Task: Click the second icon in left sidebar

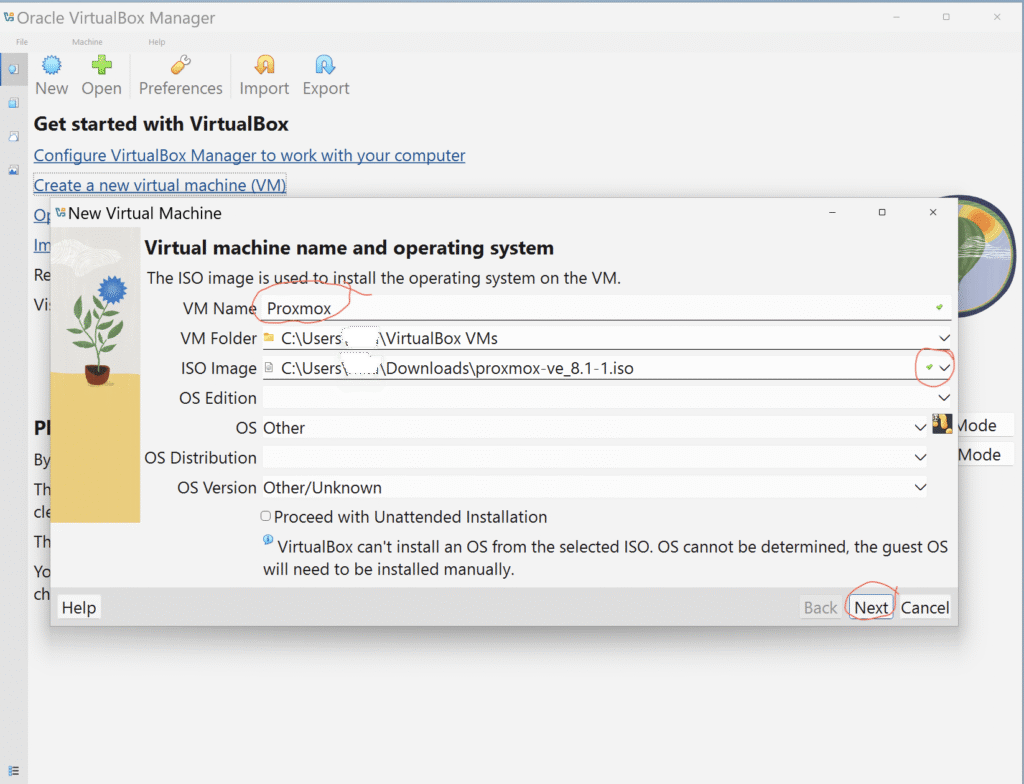Action: click(x=13, y=103)
